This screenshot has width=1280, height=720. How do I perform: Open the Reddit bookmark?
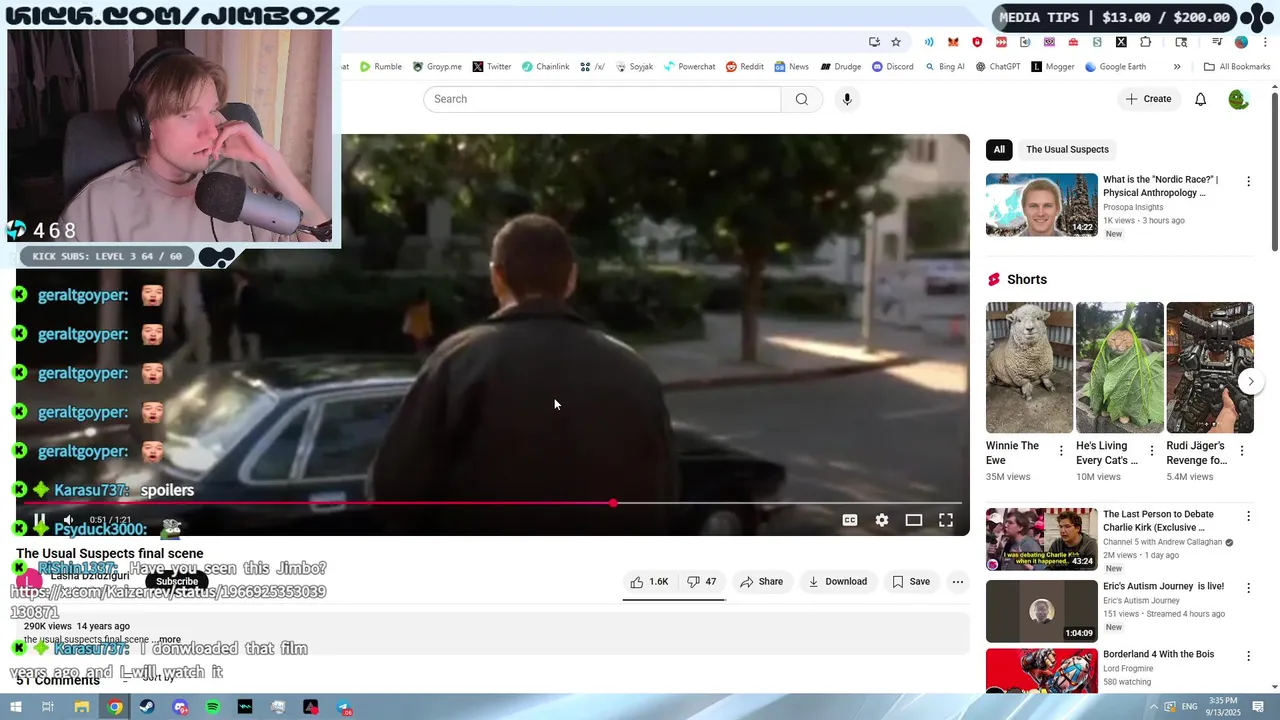coord(744,67)
